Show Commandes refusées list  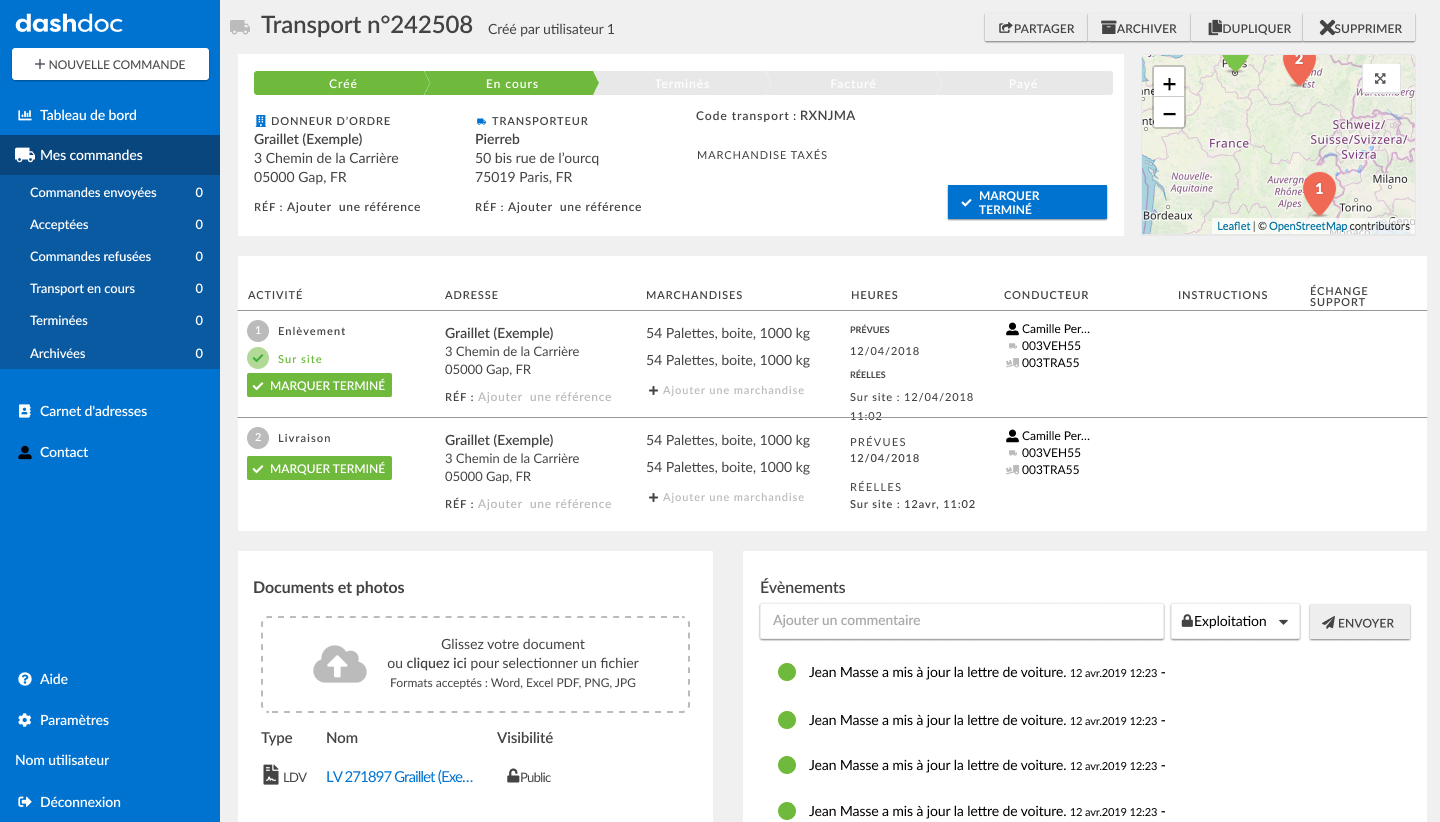pyautogui.click(x=110, y=256)
